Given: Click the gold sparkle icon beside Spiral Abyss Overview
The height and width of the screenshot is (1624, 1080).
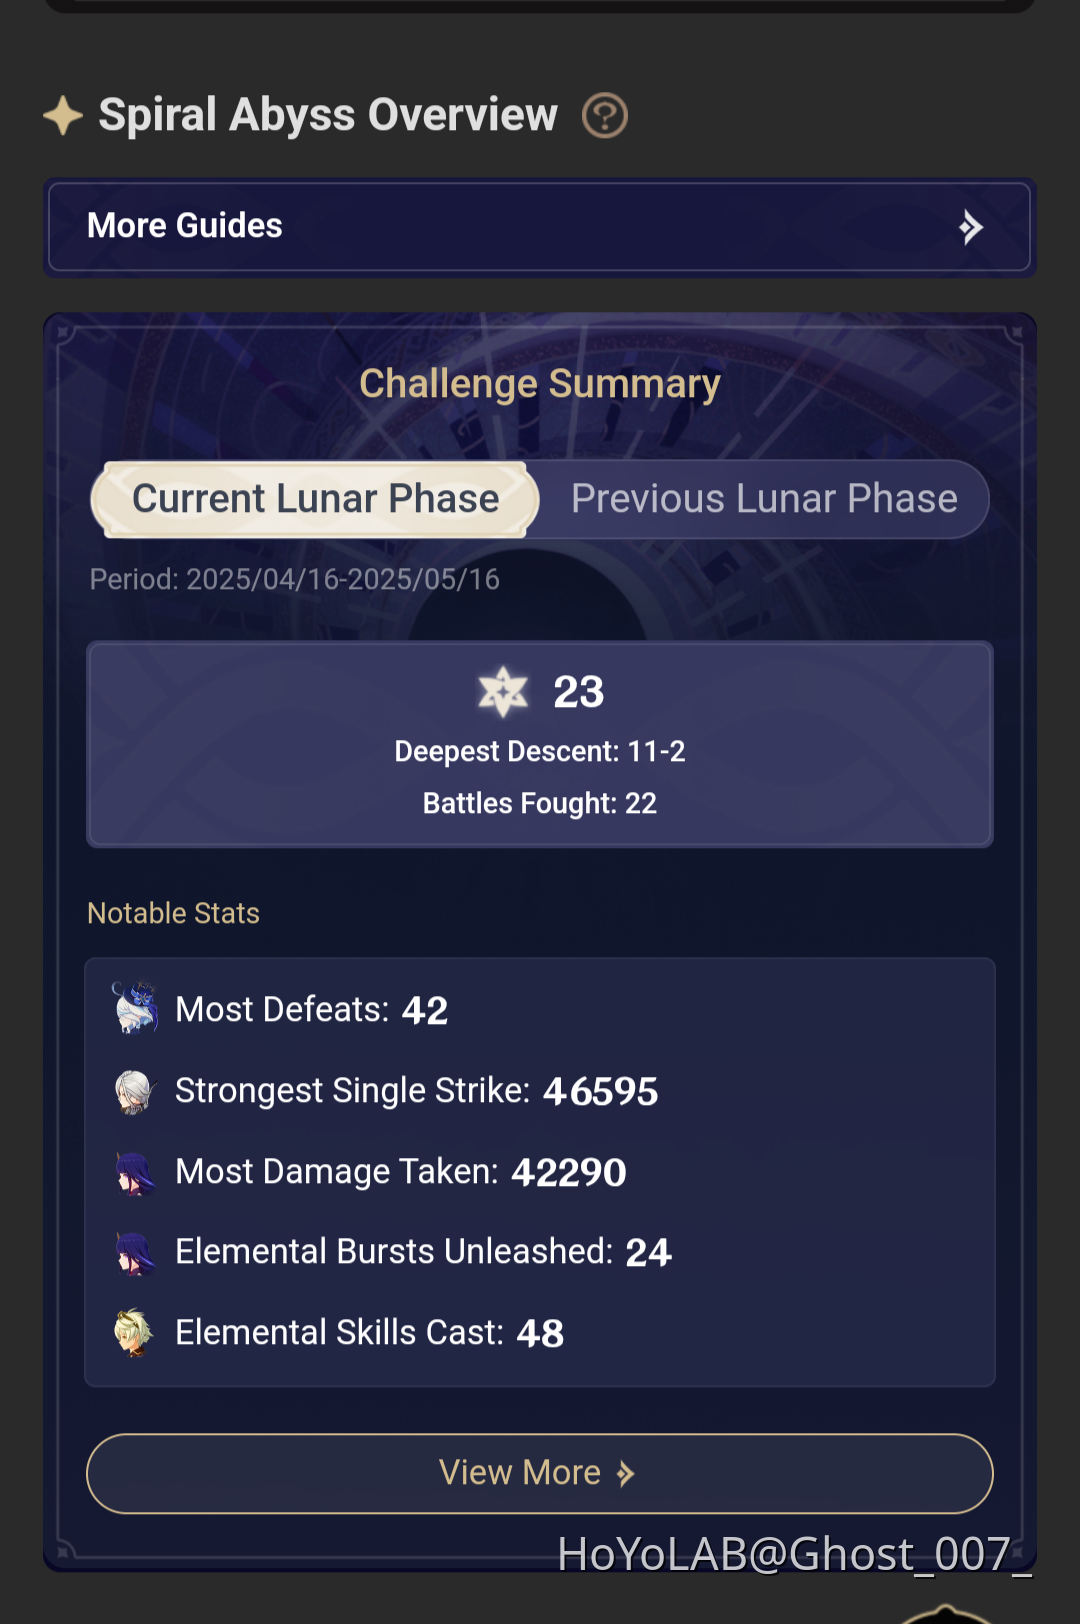Looking at the screenshot, I should 62,114.
